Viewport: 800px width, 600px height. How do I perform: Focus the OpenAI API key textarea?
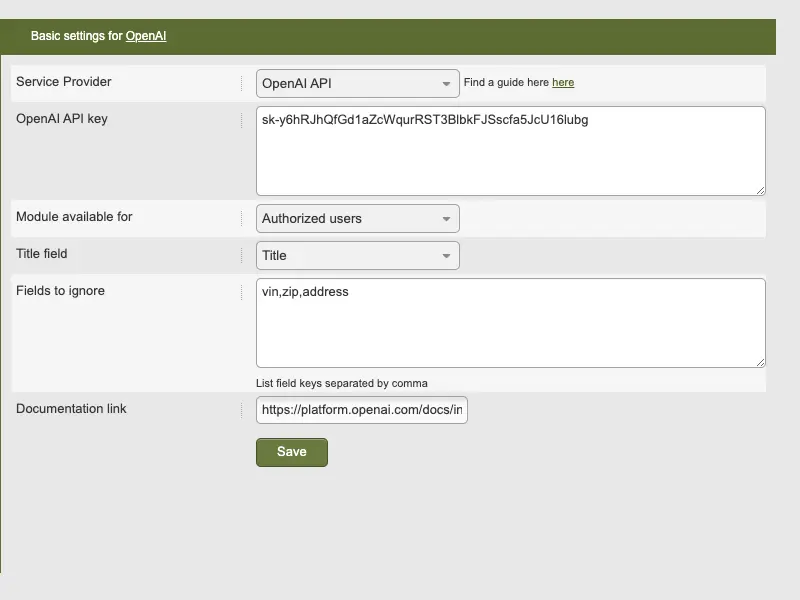(511, 151)
